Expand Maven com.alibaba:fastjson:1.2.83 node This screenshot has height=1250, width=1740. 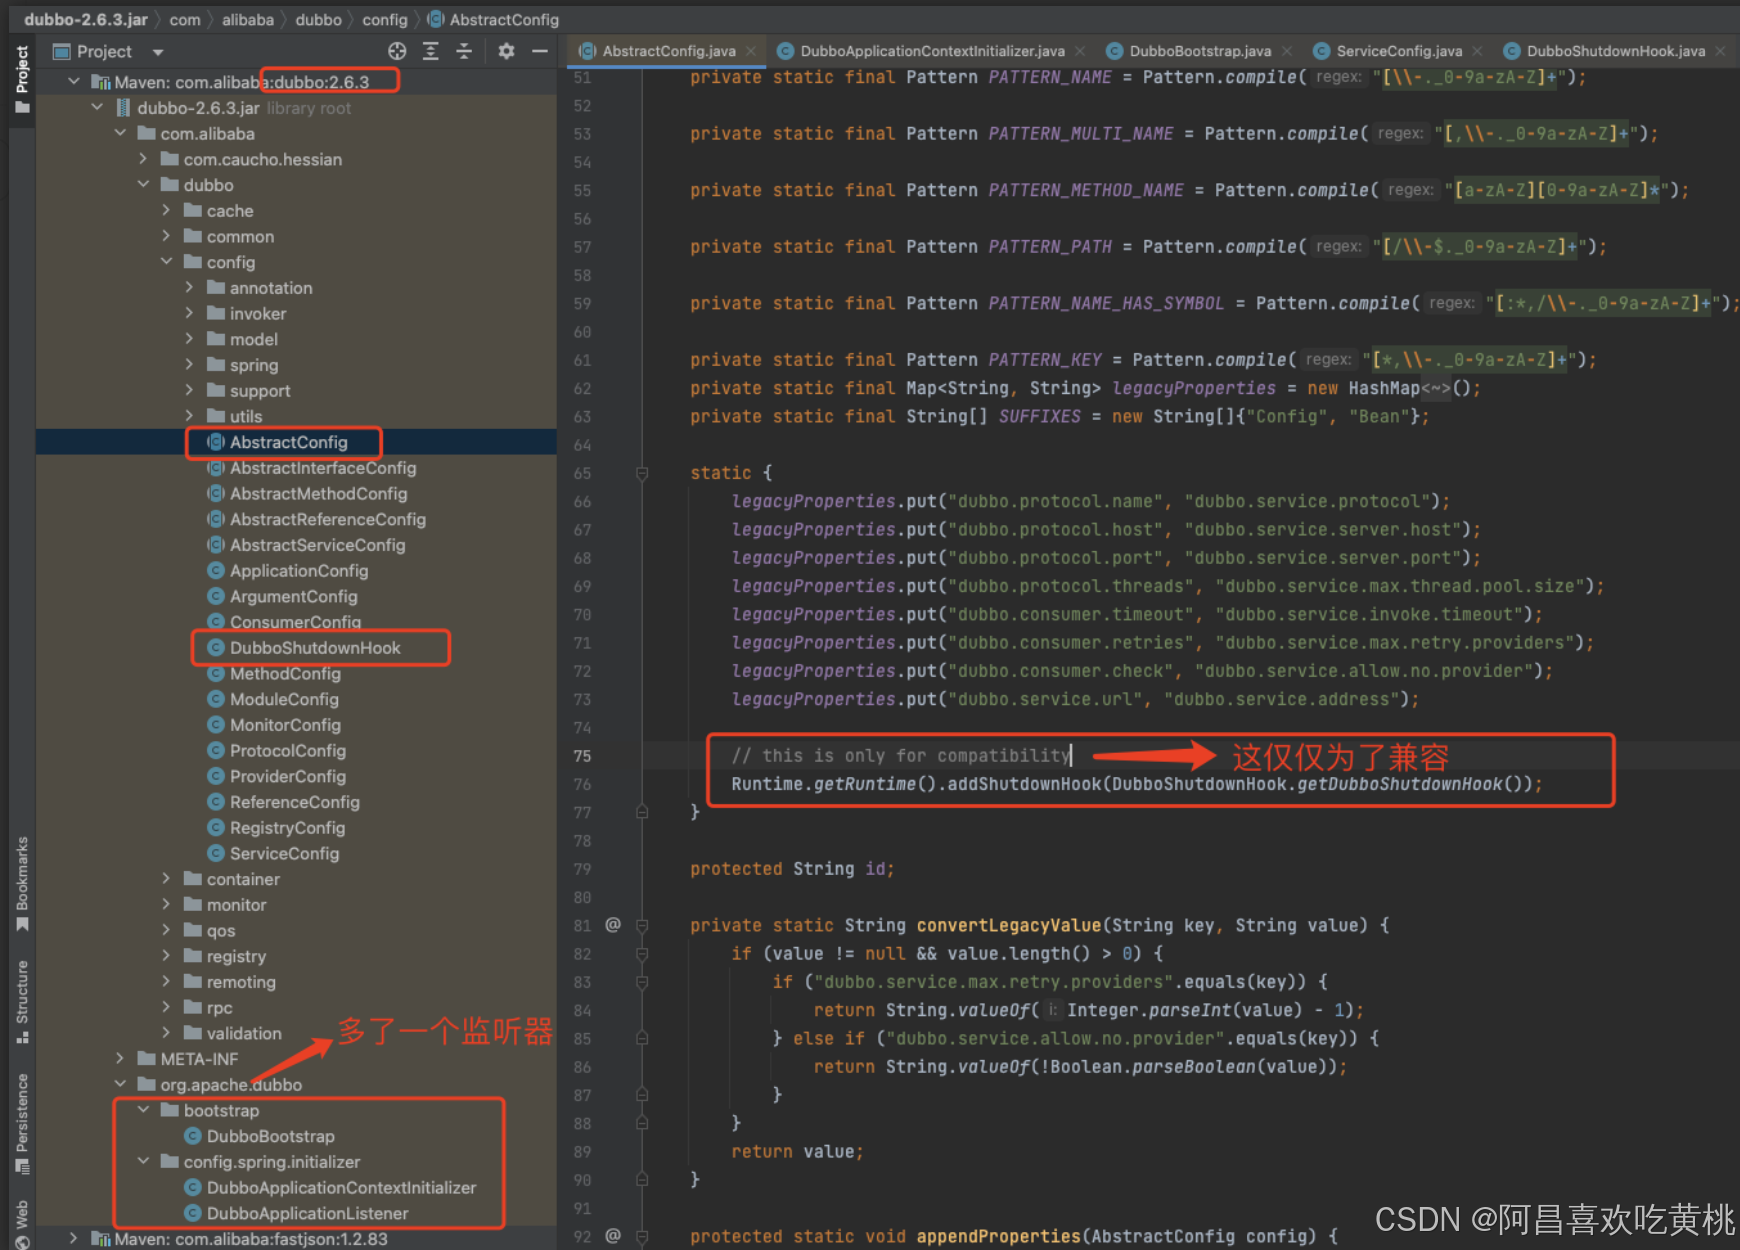73,1238
